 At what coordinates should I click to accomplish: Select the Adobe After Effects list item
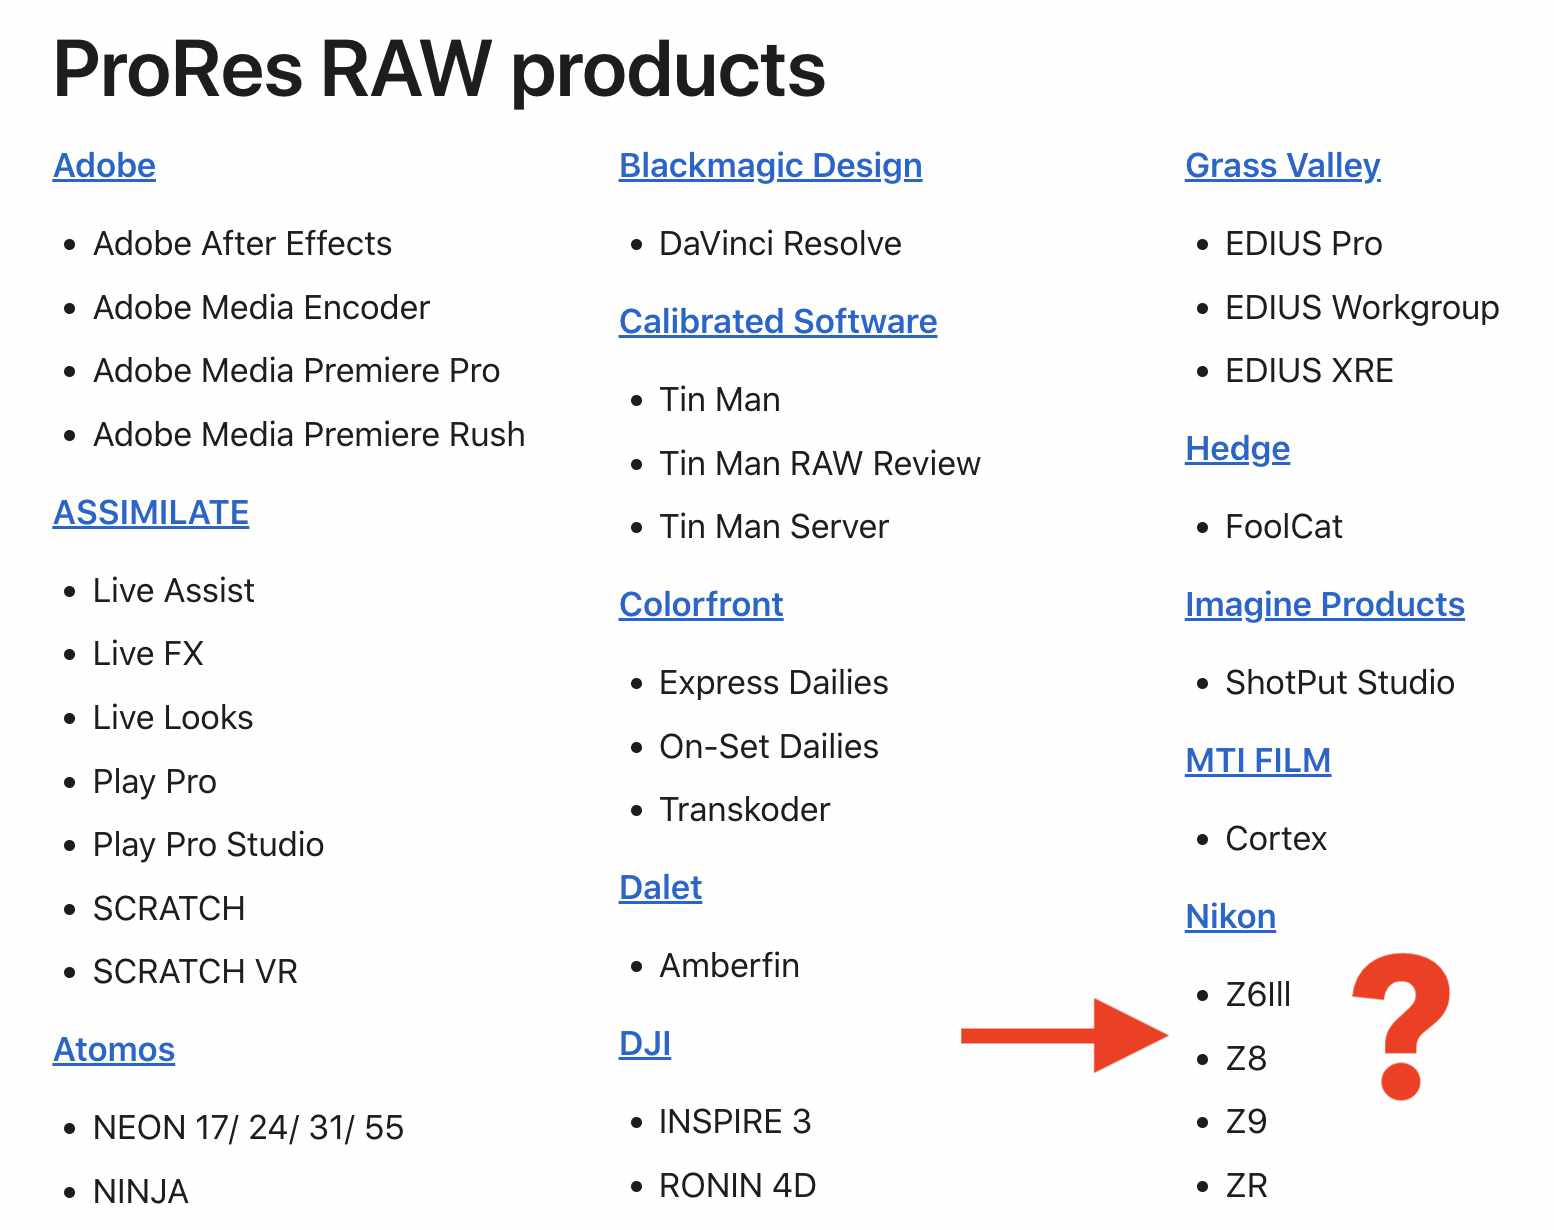243,244
